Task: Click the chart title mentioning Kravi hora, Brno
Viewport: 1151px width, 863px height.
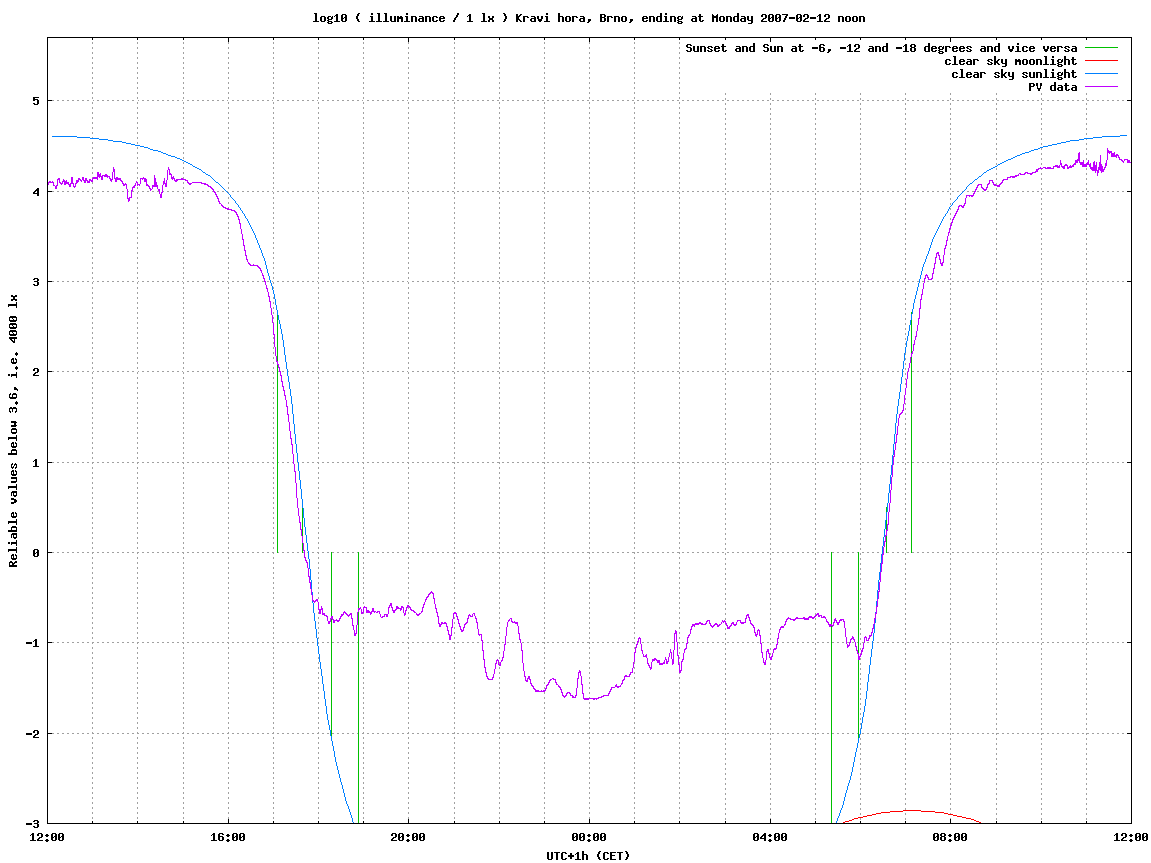Action: point(589,18)
